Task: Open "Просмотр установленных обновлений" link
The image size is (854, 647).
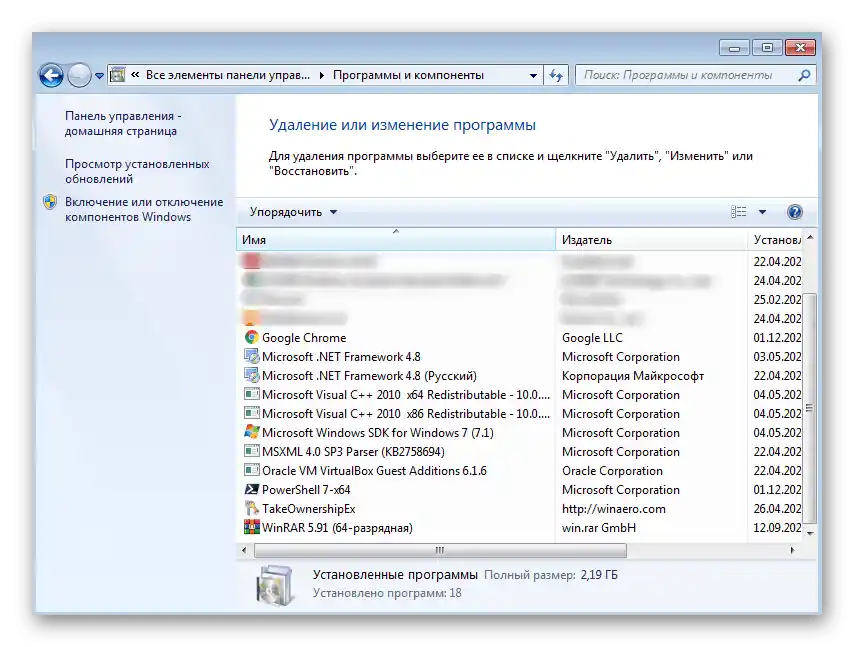Action: click(x=137, y=172)
